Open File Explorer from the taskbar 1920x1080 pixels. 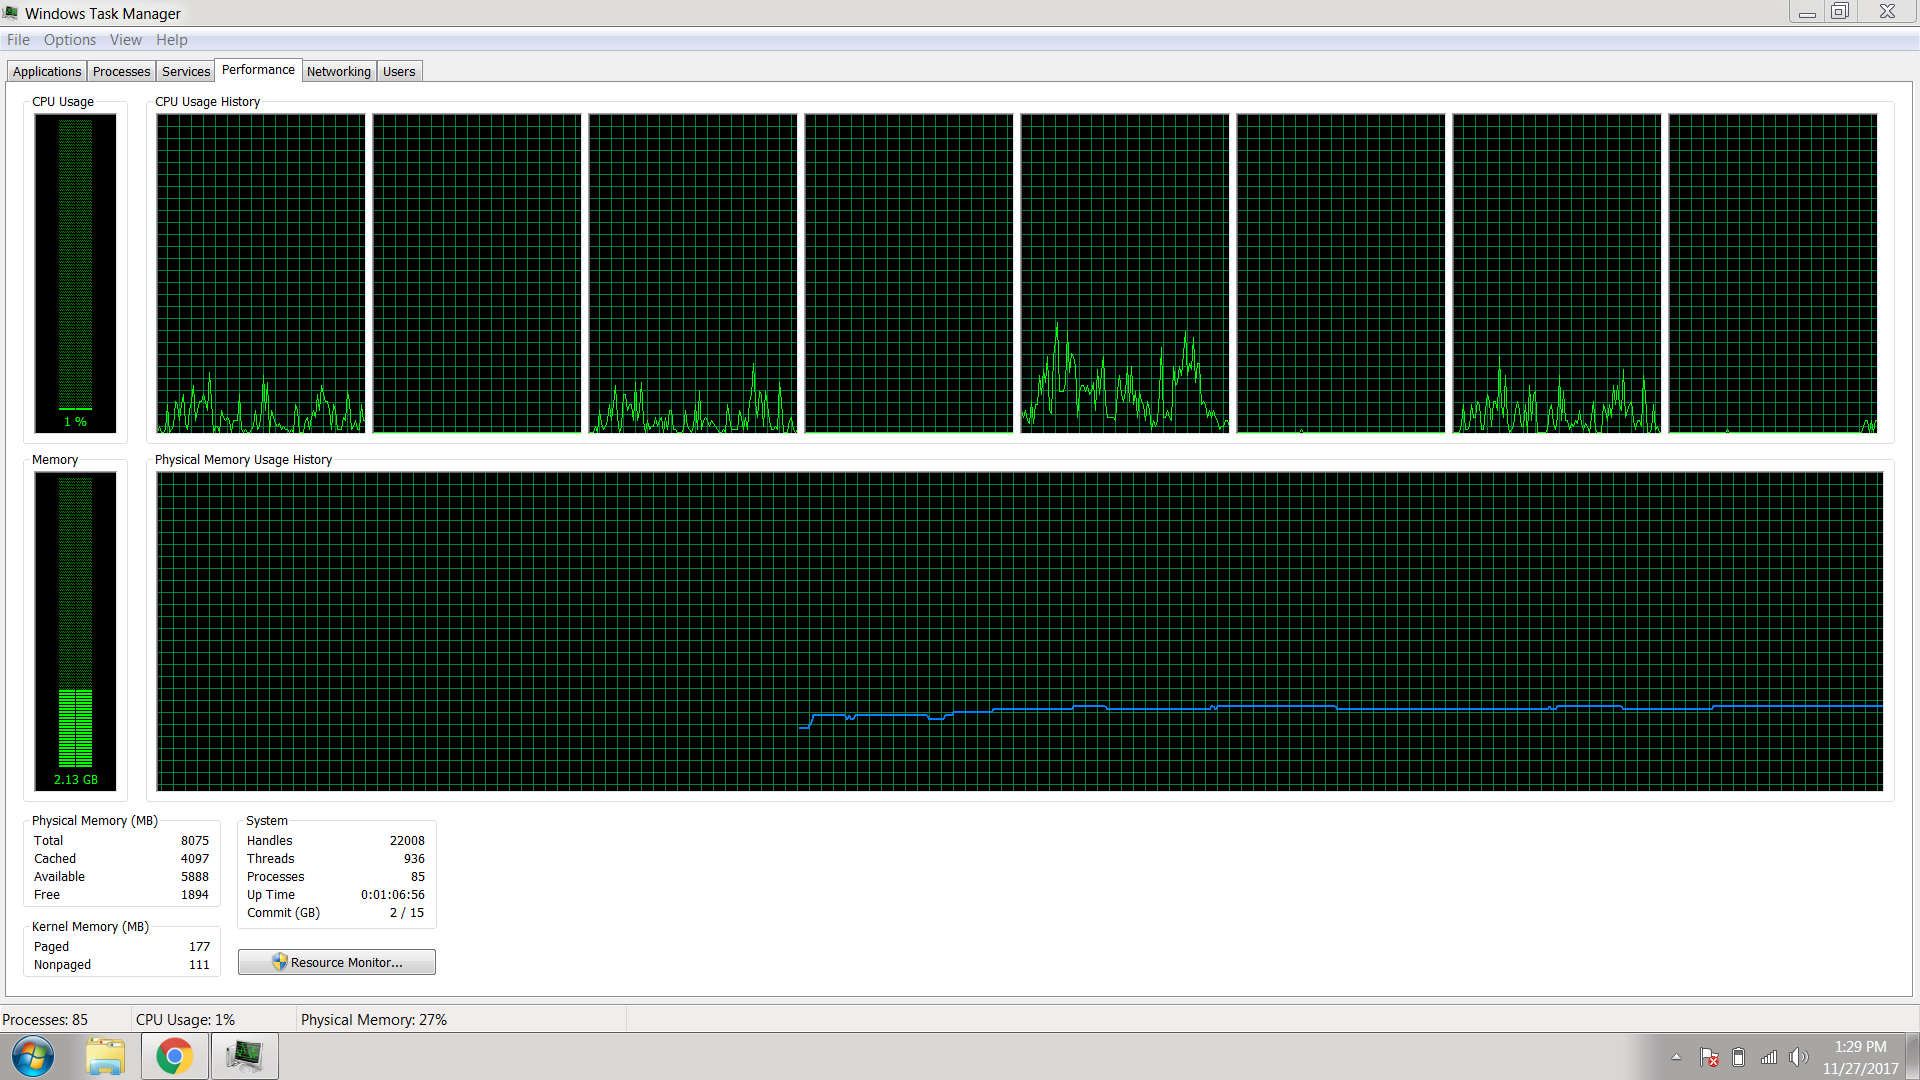[105, 1056]
